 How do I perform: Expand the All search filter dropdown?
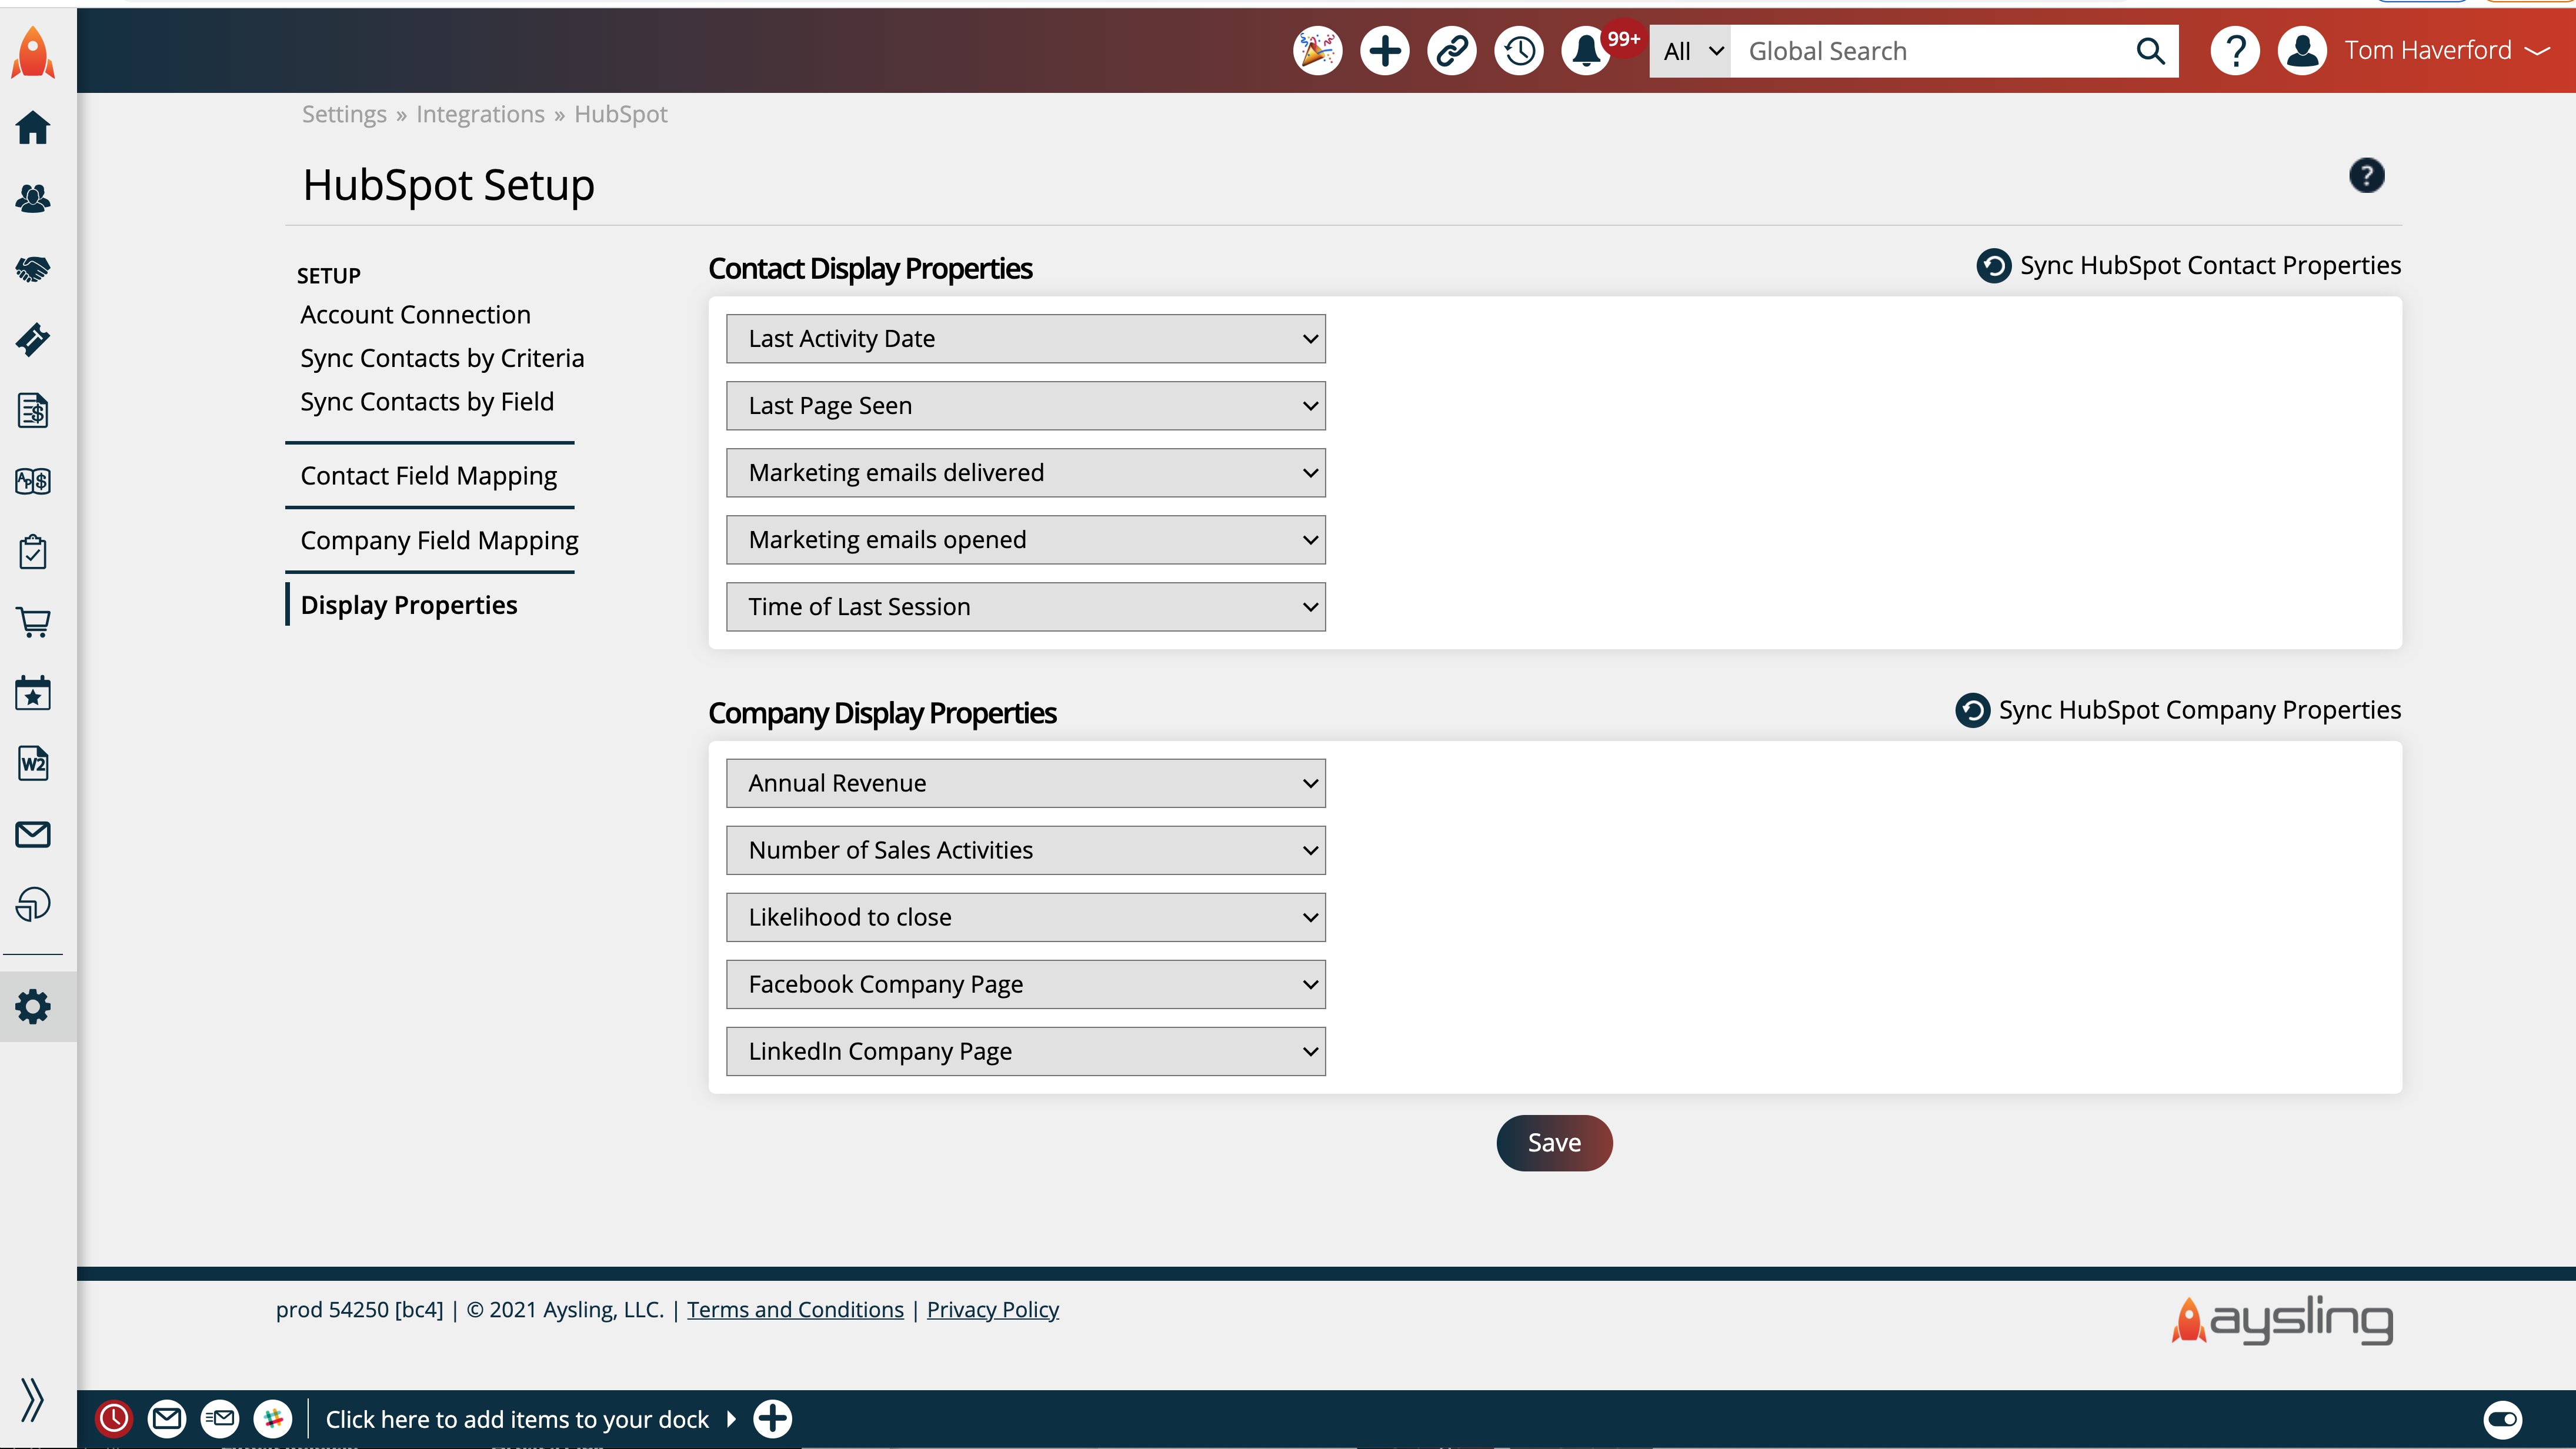tap(1689, 50)
